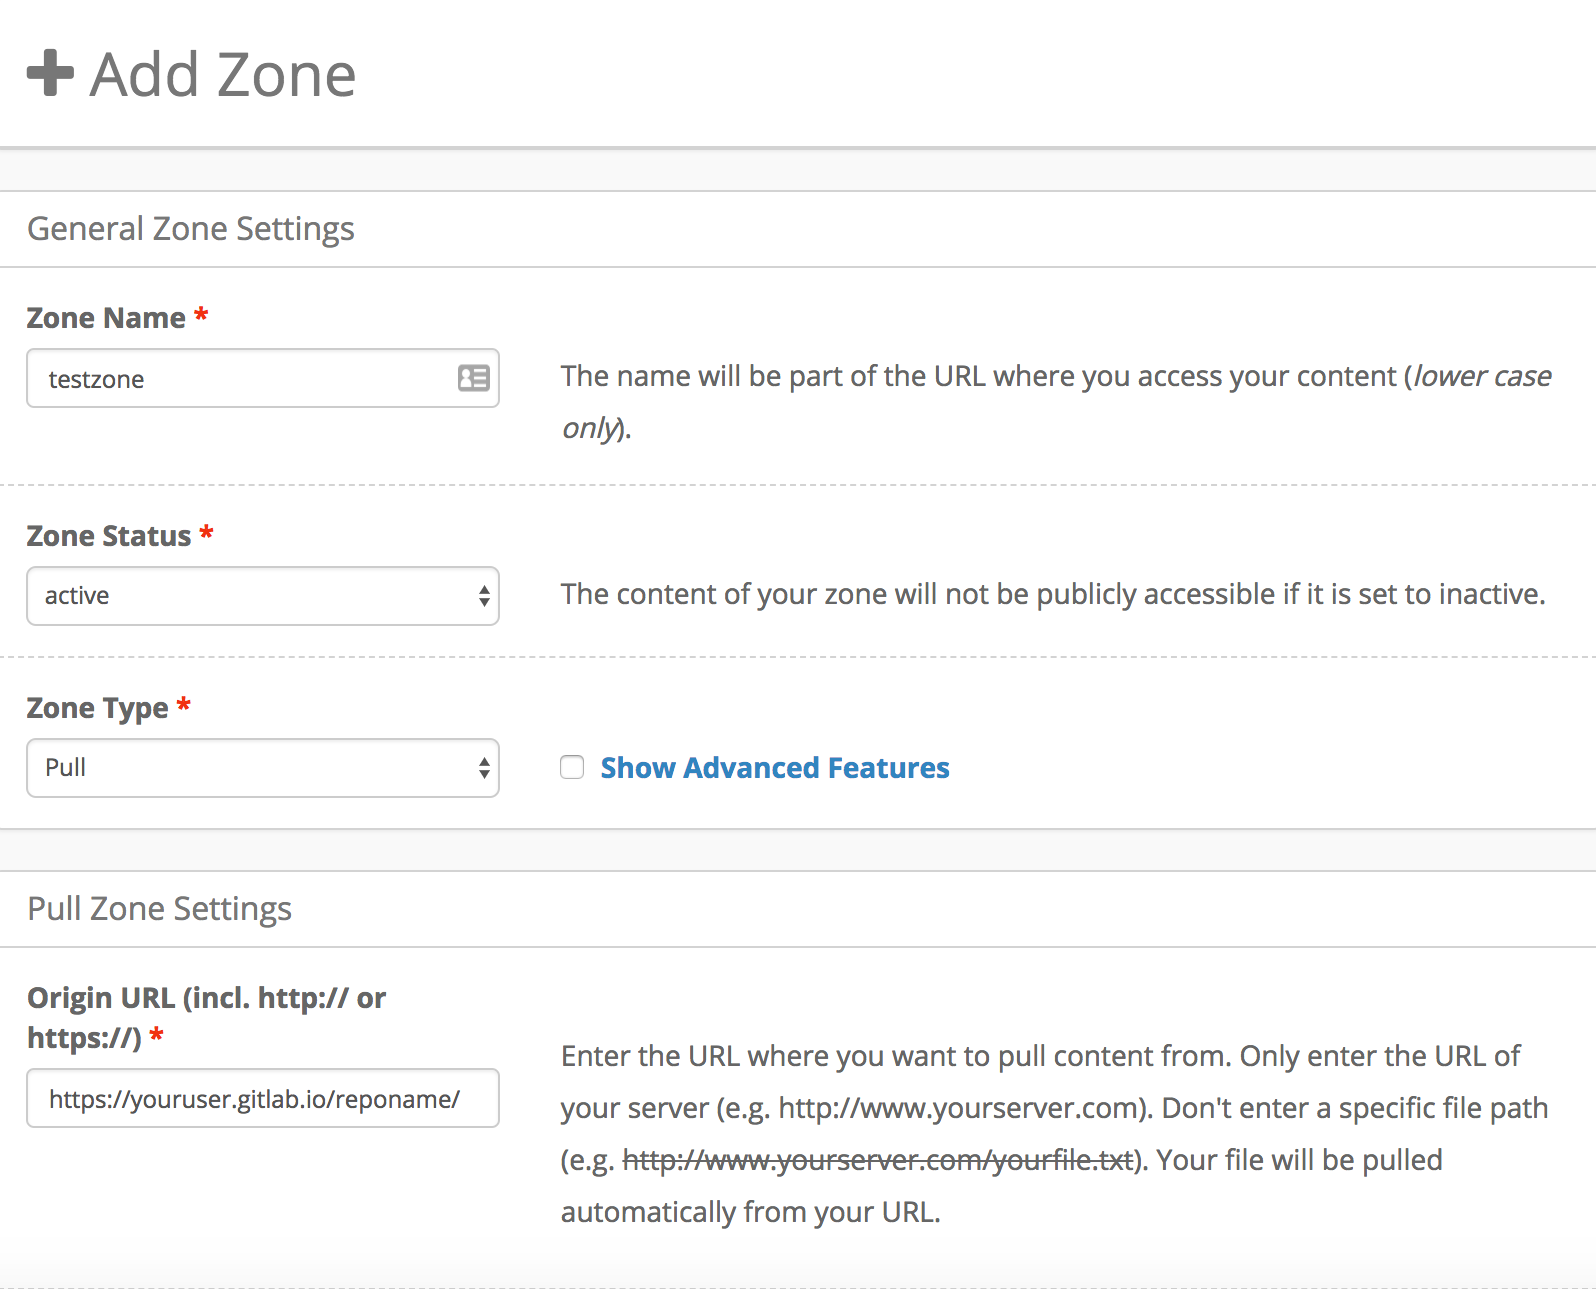Click the Add Zone page title
The height and width of the screenshot is (1289, 1596).
pos(222,75)
